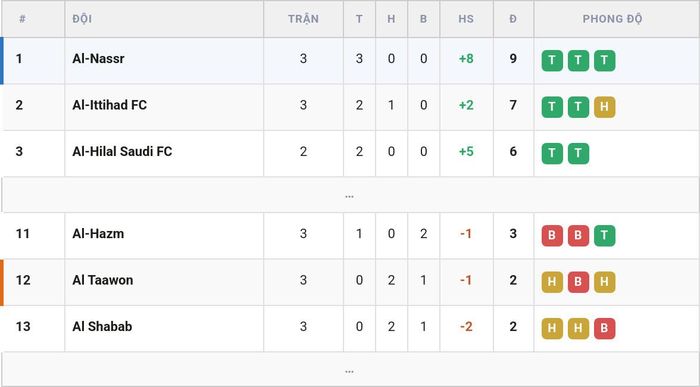Viewport: 700px width, 387px height.
Task: Expand hidden rows between Al-Hilal and Al-Hazm
Action: (350, 195)
